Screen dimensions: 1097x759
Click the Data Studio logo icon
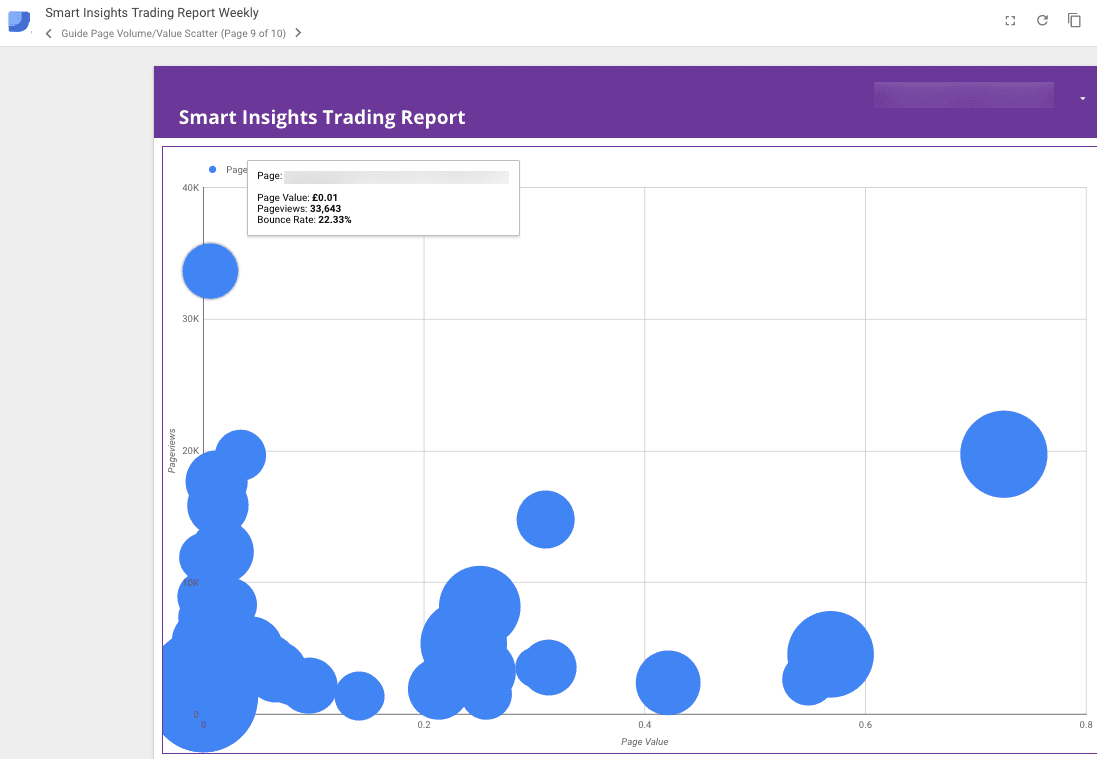tap(20, 21)
